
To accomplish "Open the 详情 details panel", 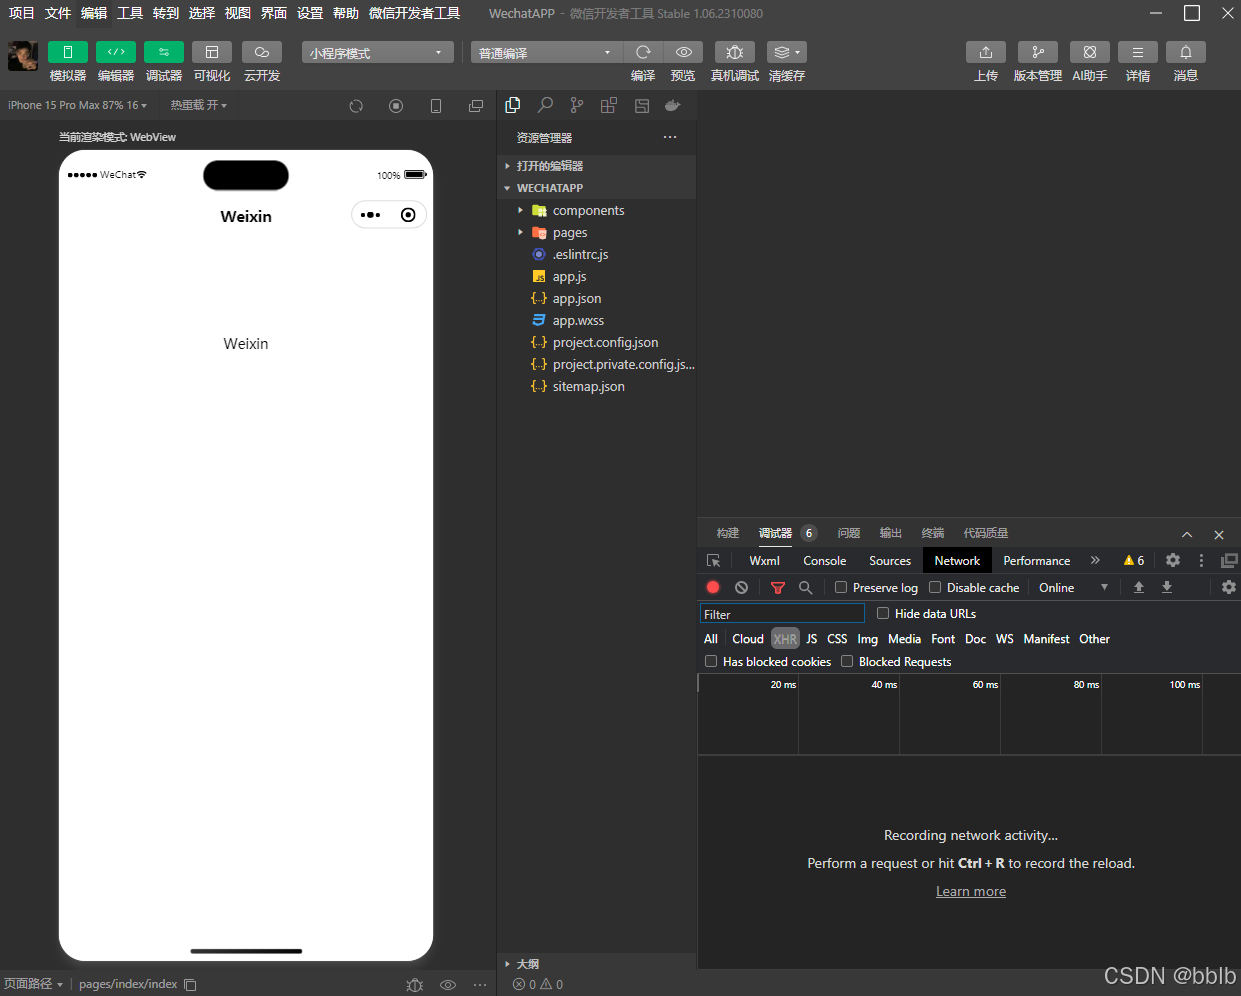I will 1138,52.
